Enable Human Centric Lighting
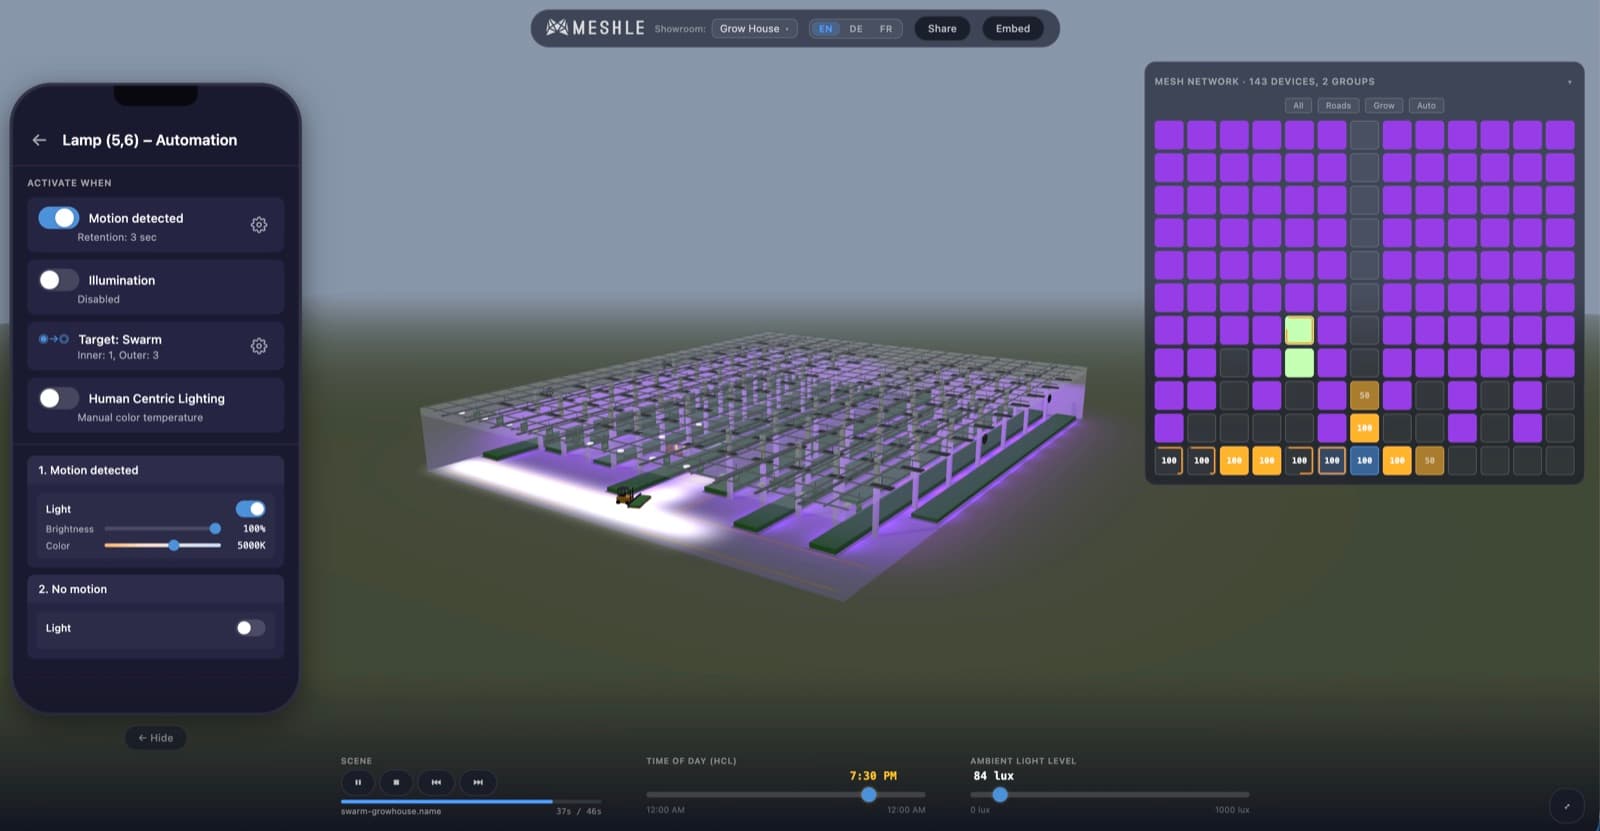This screenshot has height=831, width=1600. tap(58, 398)
